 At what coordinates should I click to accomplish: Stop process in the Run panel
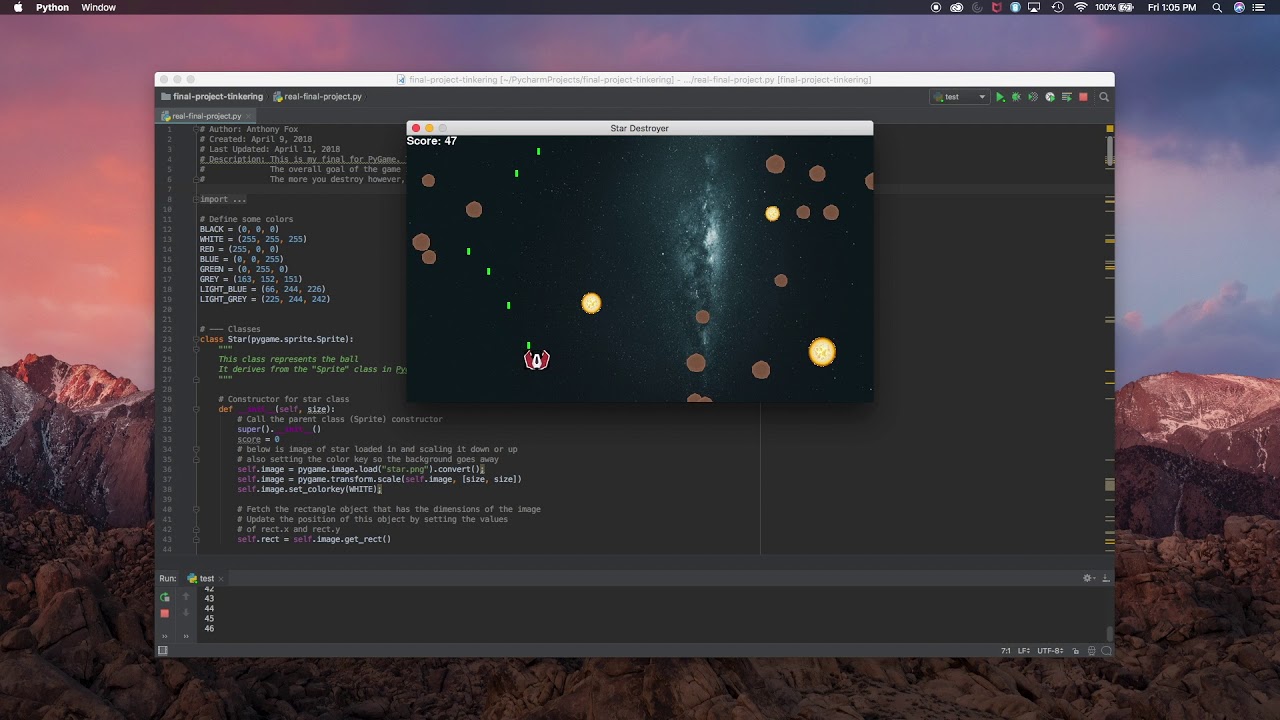(165, 613)
